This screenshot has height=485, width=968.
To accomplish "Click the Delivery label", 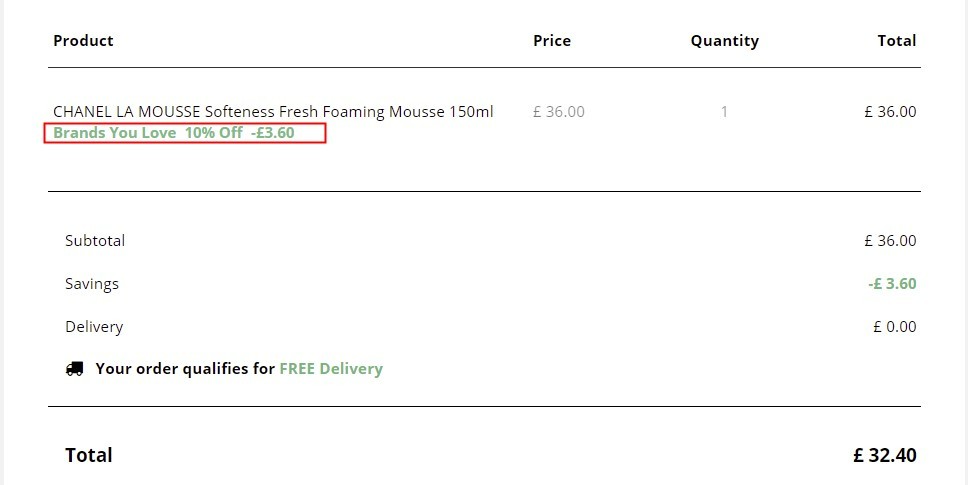I will [94, 326].
